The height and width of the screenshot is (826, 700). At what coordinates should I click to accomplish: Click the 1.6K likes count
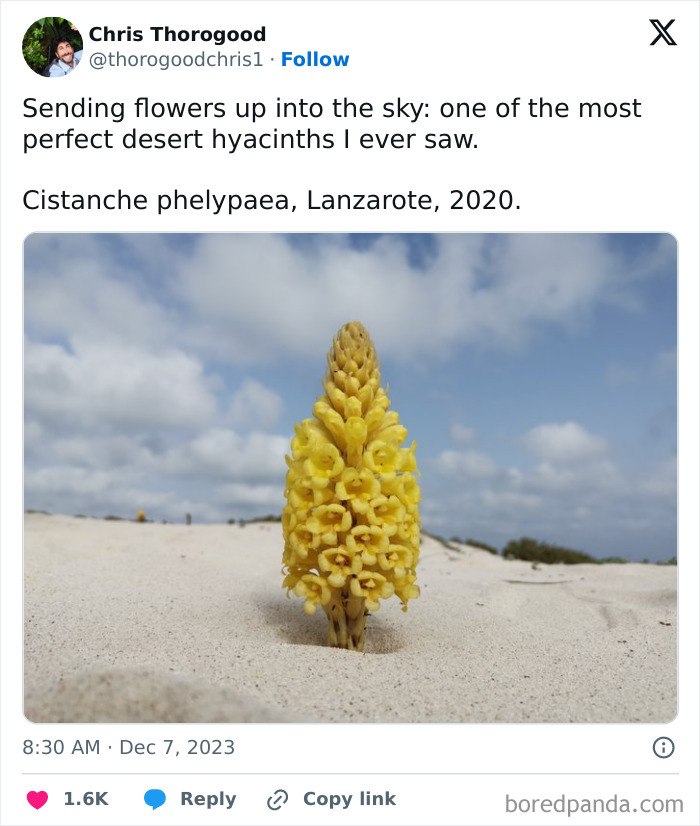[85, 799]
